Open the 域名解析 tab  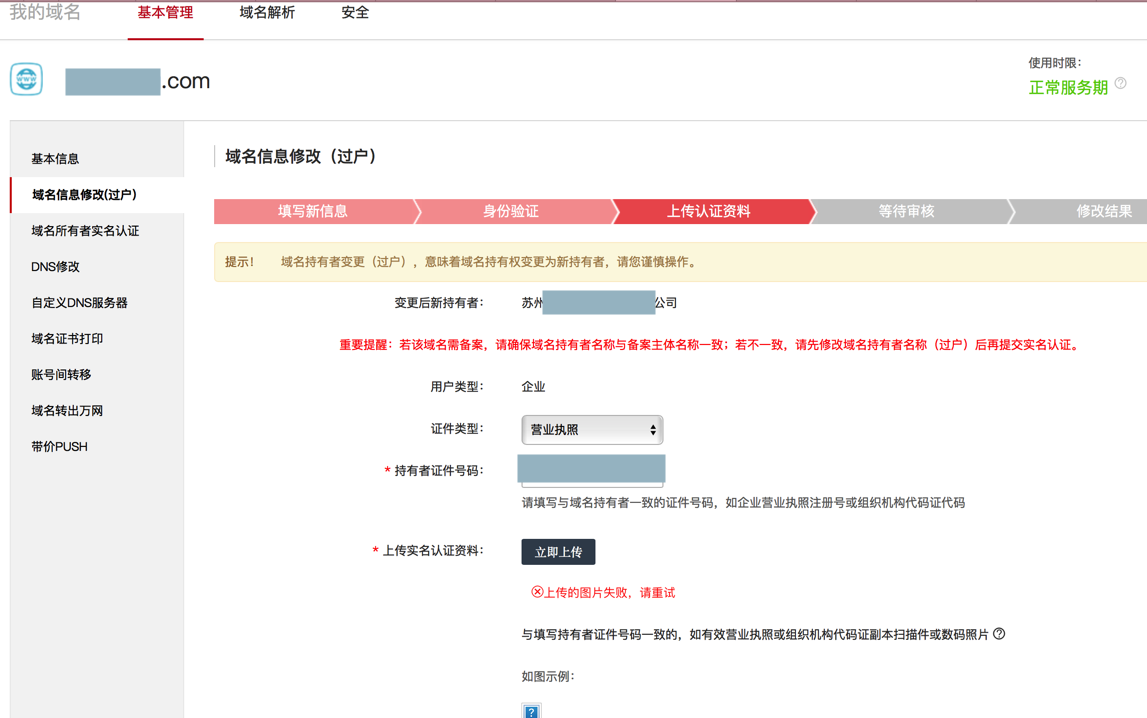point(267,13)
